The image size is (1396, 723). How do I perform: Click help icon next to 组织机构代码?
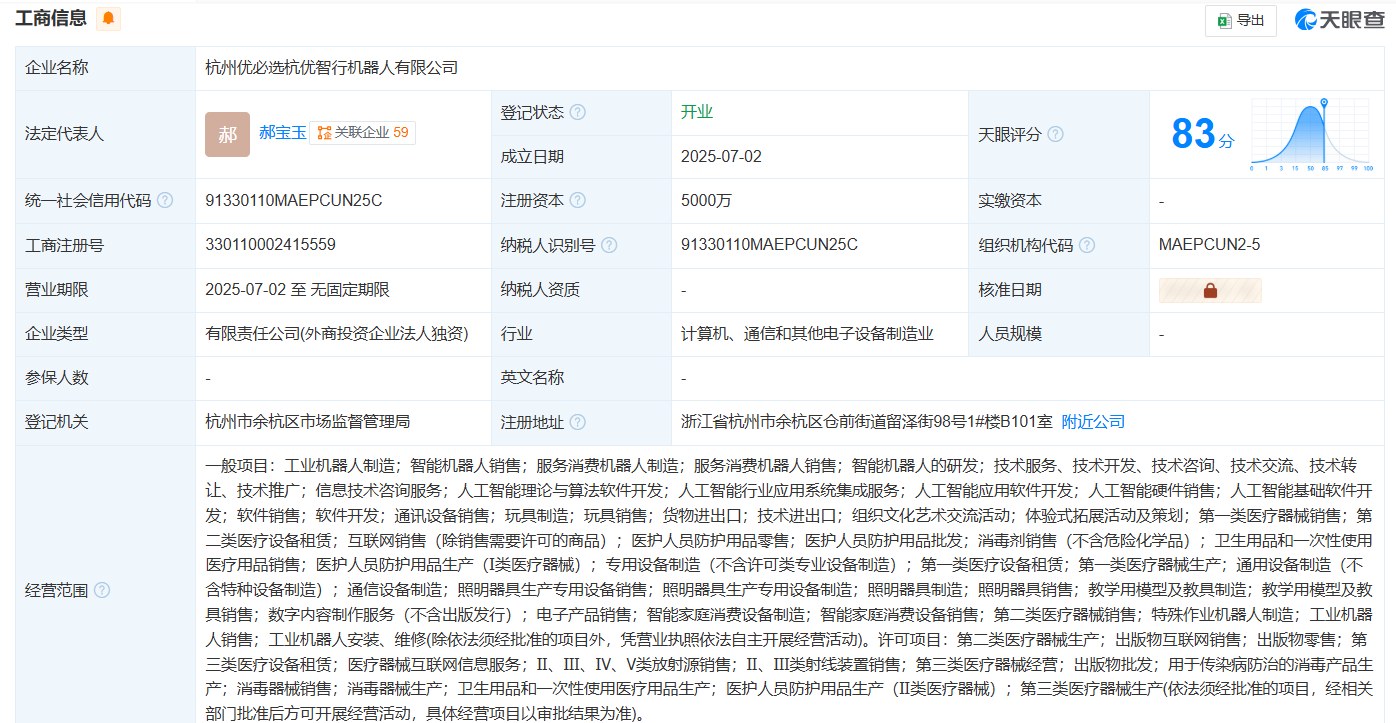click(x=1087, y=245)
